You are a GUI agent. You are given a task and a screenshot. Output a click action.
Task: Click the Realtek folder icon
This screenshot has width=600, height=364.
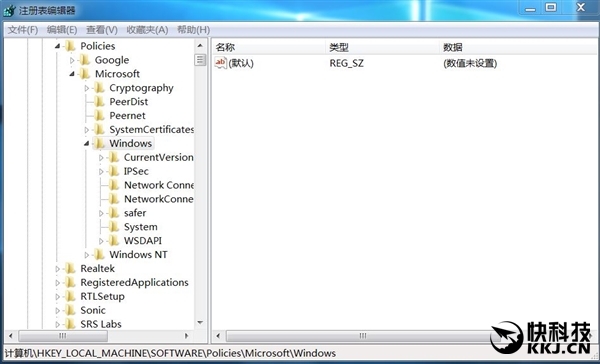pos(70,268)
